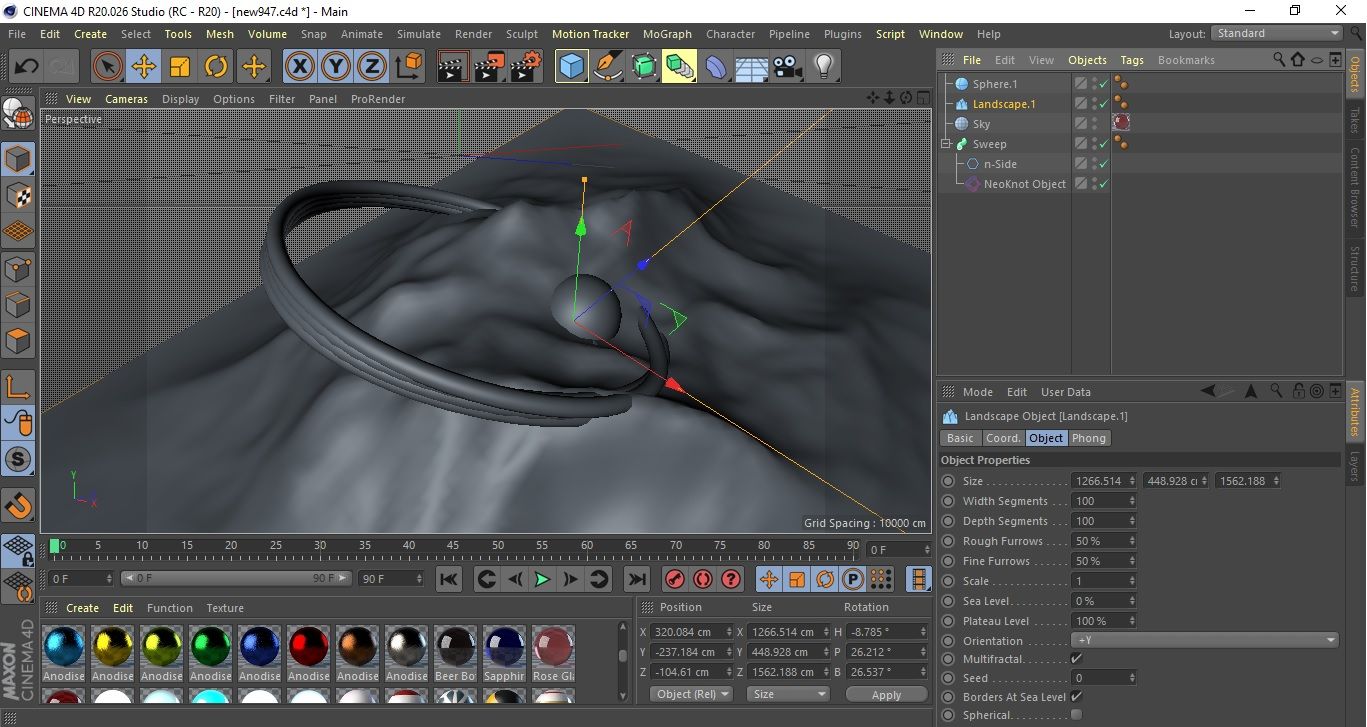Select Polygons mode in left palette
The height and width of the screenshot is (727, 1367).
[18, 341]
